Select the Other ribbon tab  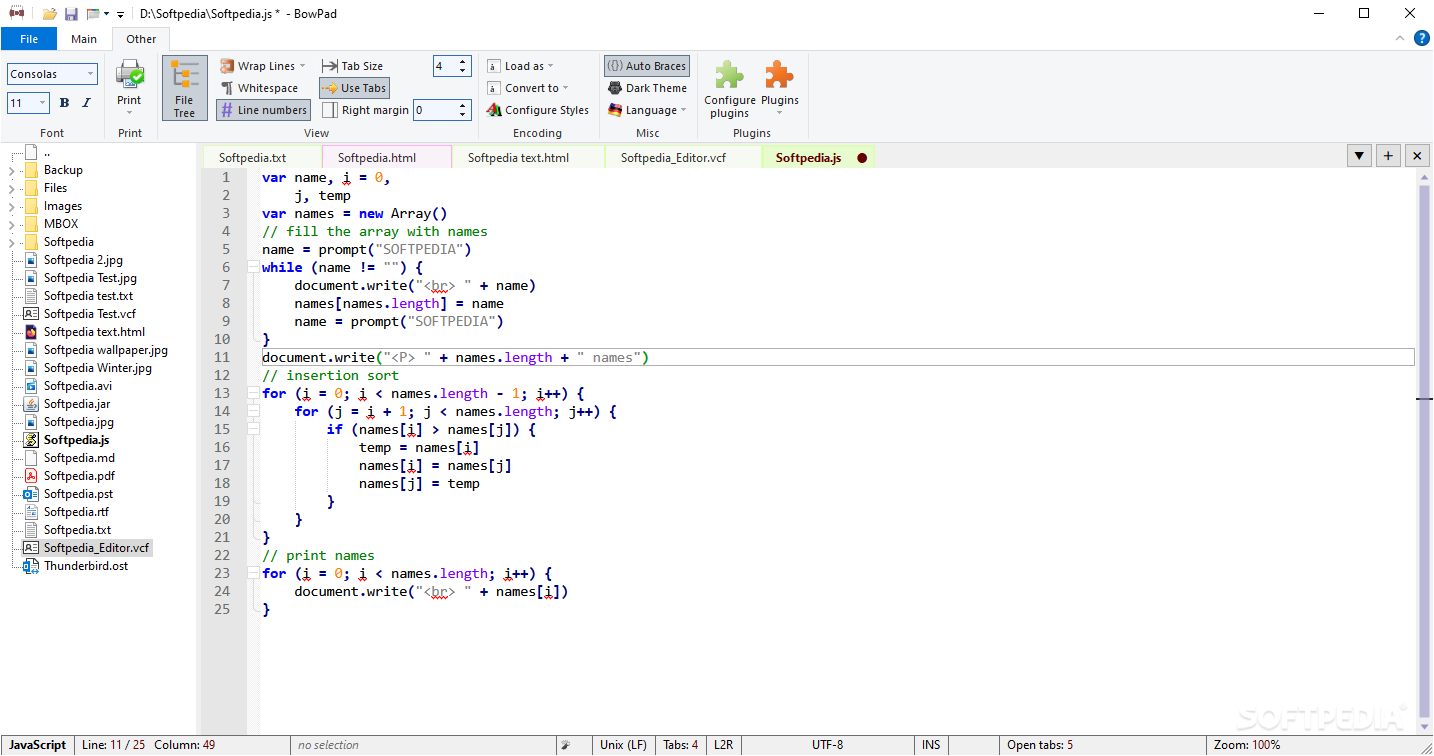141,39
